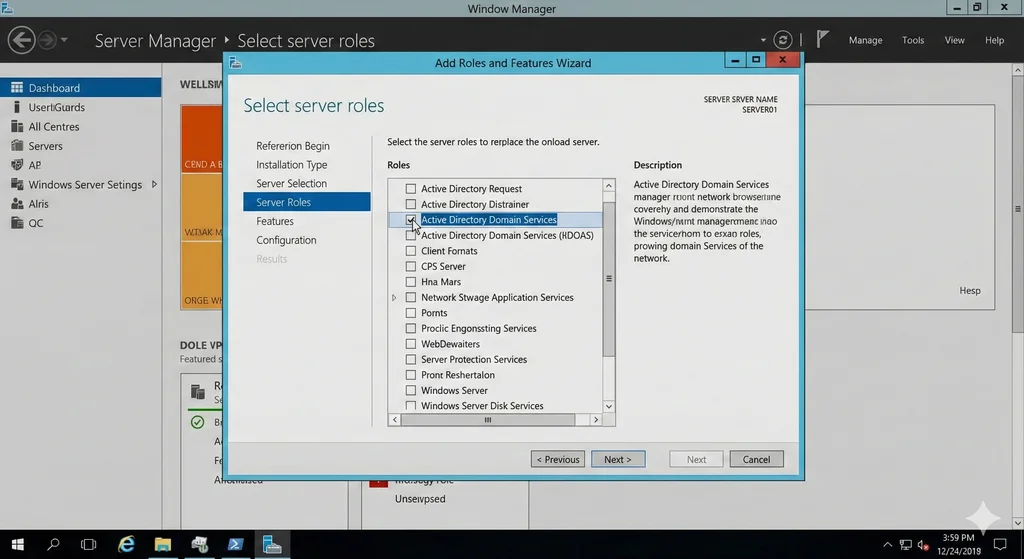Image resolution: width=1024 pixels, height=559 pixels.
Task: Click the refresh icon in Server Manager header
Action: pos(782,40)
